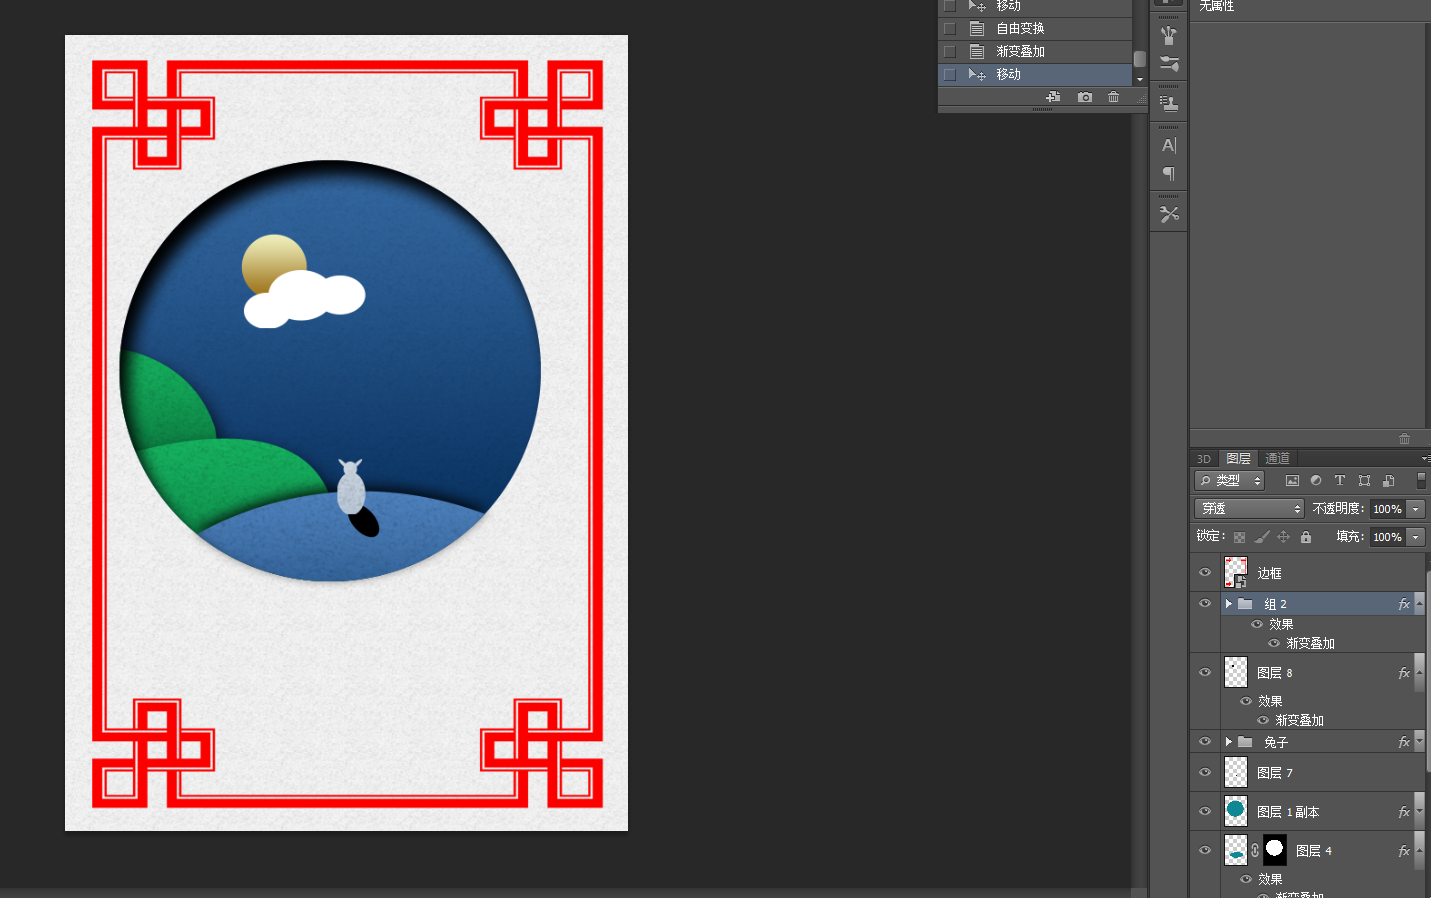1431x898 pixels.
Task: Toggle history brush source box for 渐变叠加
Action: 950,52
